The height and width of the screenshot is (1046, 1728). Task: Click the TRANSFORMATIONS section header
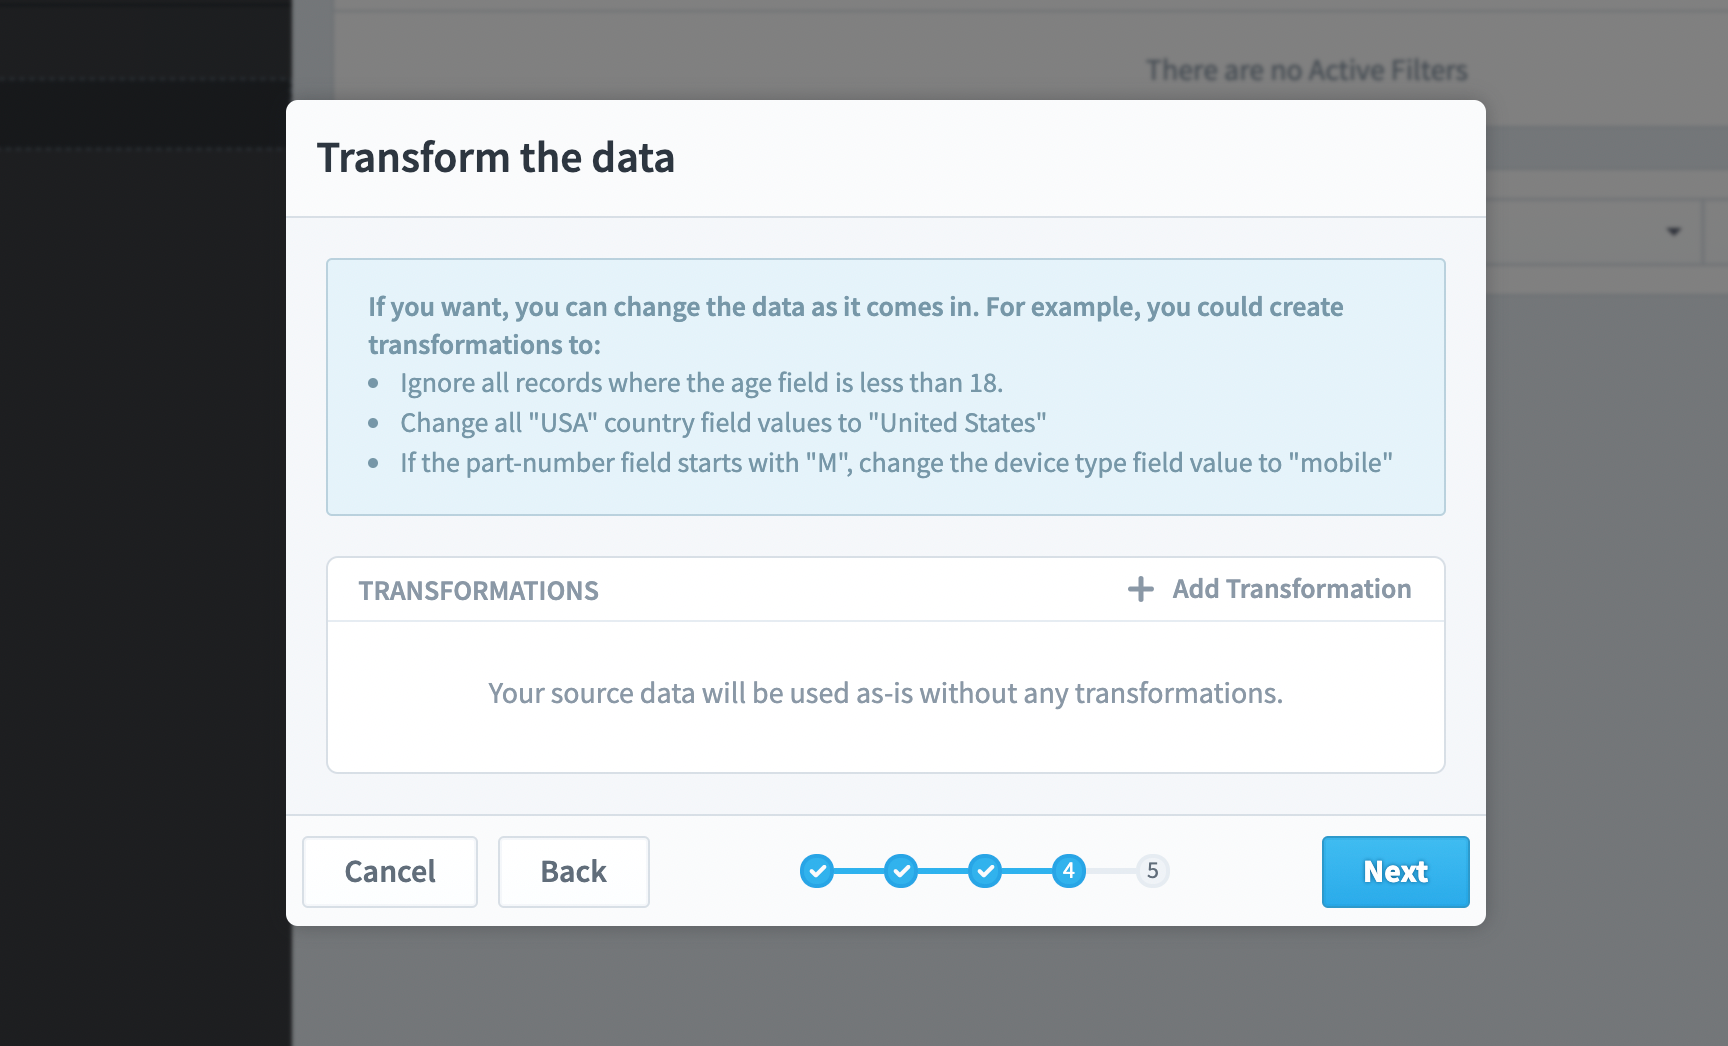click(x=479, y=591)
